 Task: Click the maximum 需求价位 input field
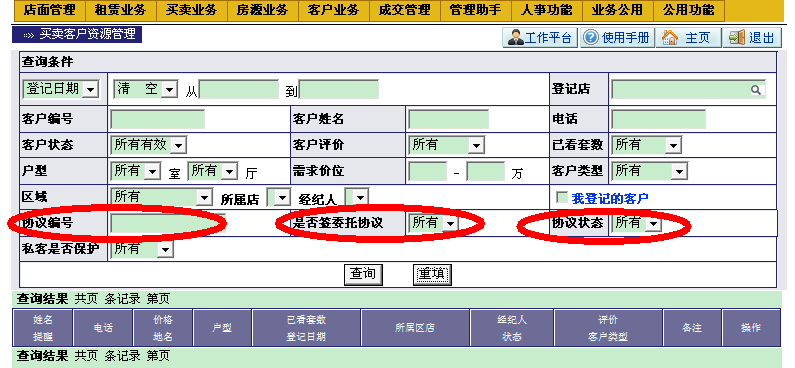(x=485, y=172)
